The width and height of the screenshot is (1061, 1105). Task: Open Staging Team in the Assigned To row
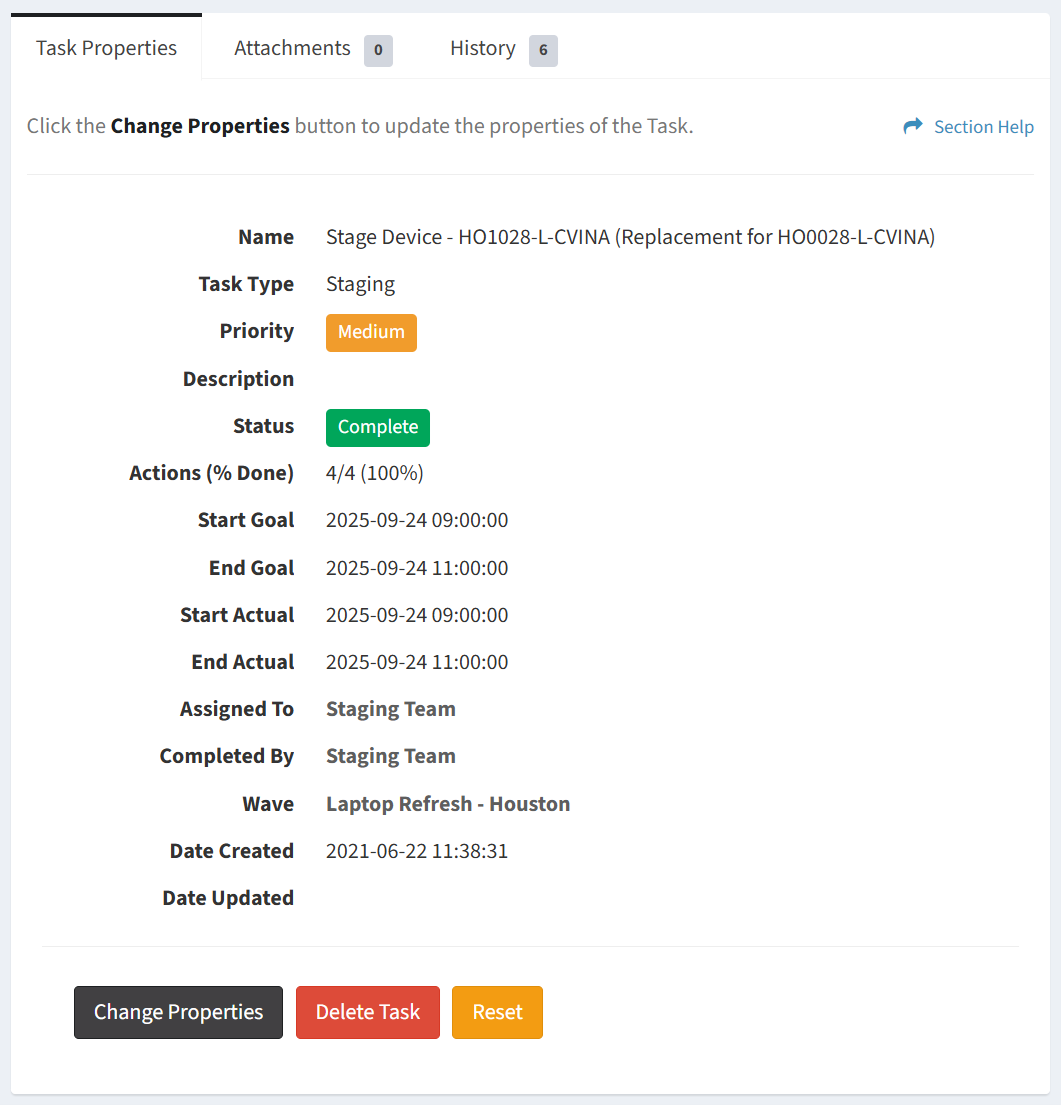390,709
